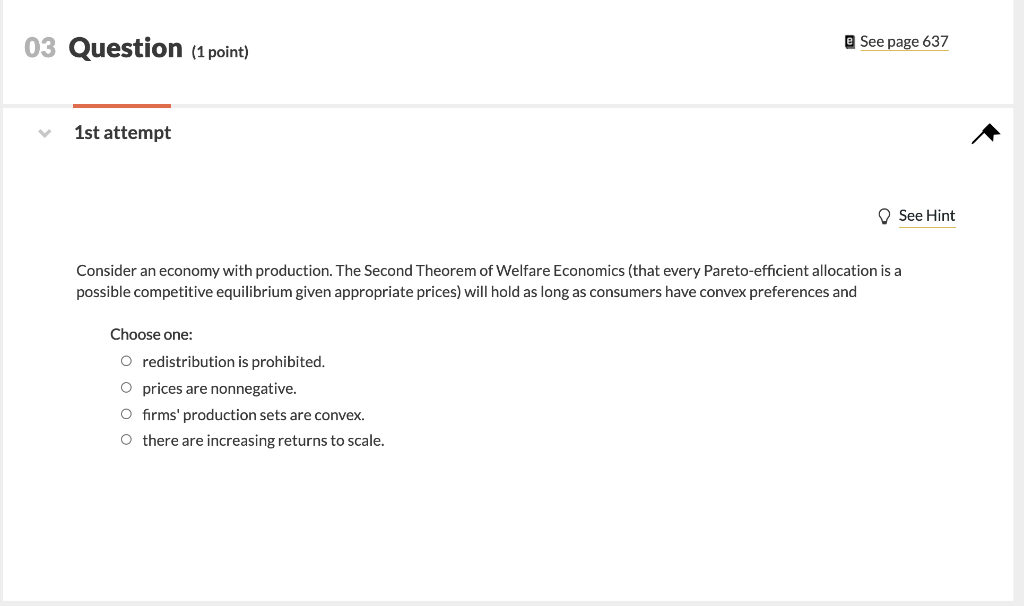Switch to the 1st attempt tab
This screenshot has width=1024, height=606.
122,133
